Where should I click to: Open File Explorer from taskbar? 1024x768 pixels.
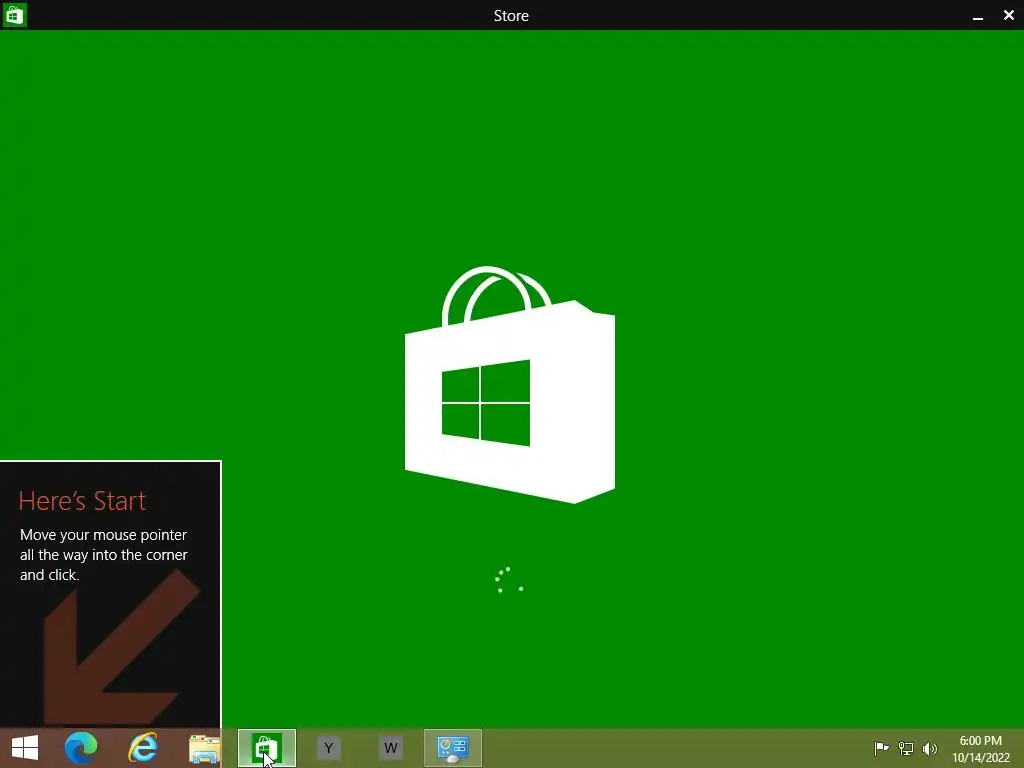(x=204, y=748)
